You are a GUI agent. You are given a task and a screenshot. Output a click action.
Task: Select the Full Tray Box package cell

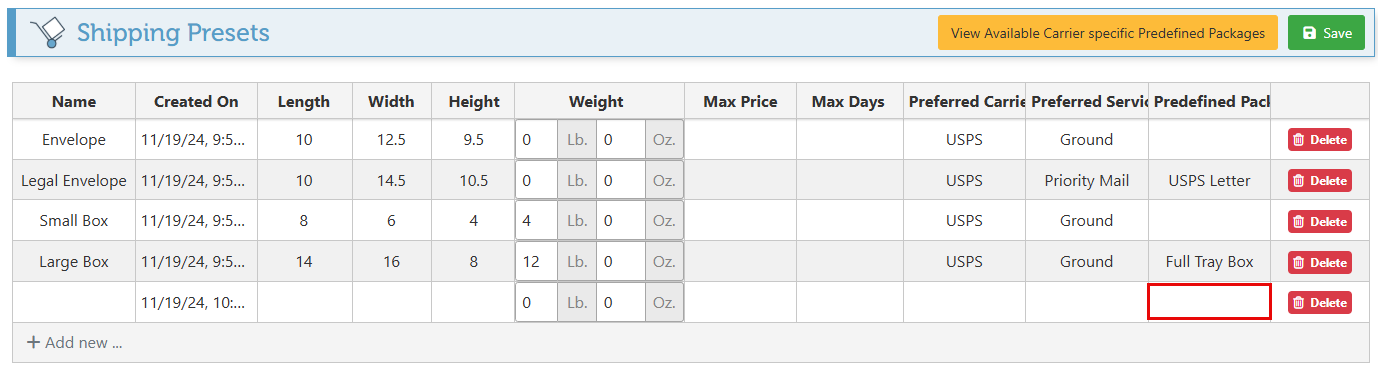click(x=1209, y=262)
